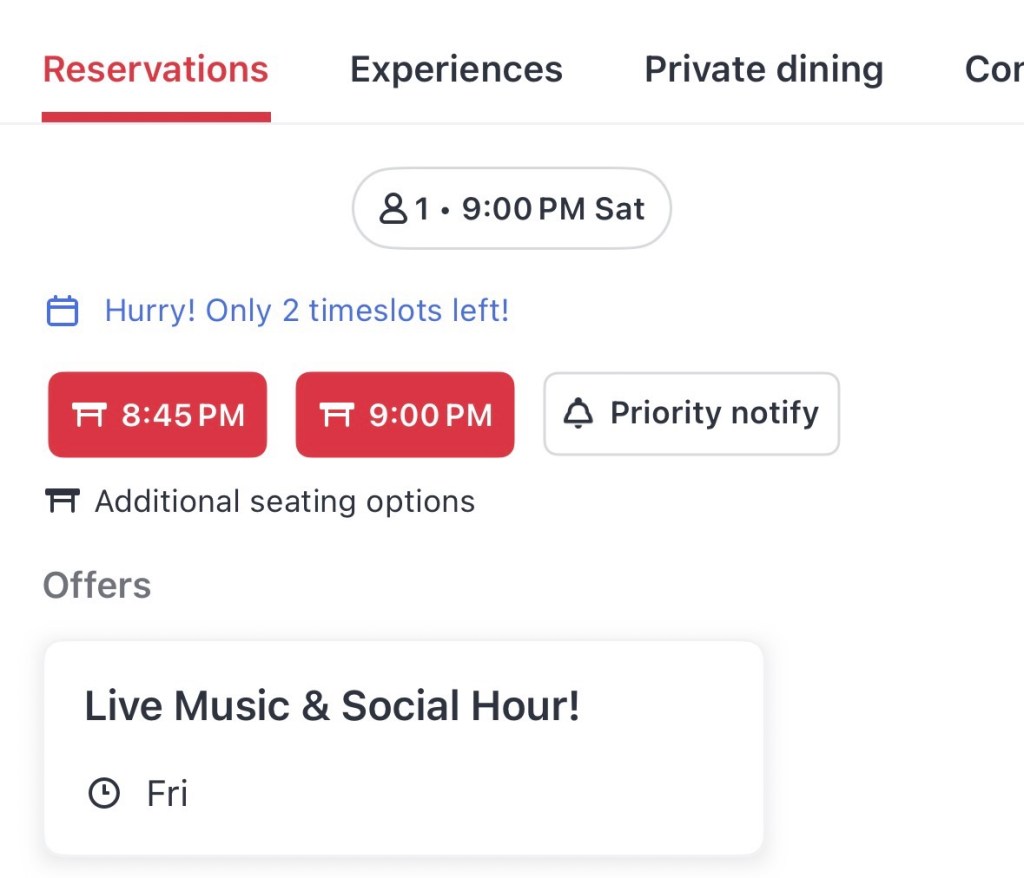Click the table icon beside Additional seating options
Screen dimensions: 1024x878
[62, 500]
